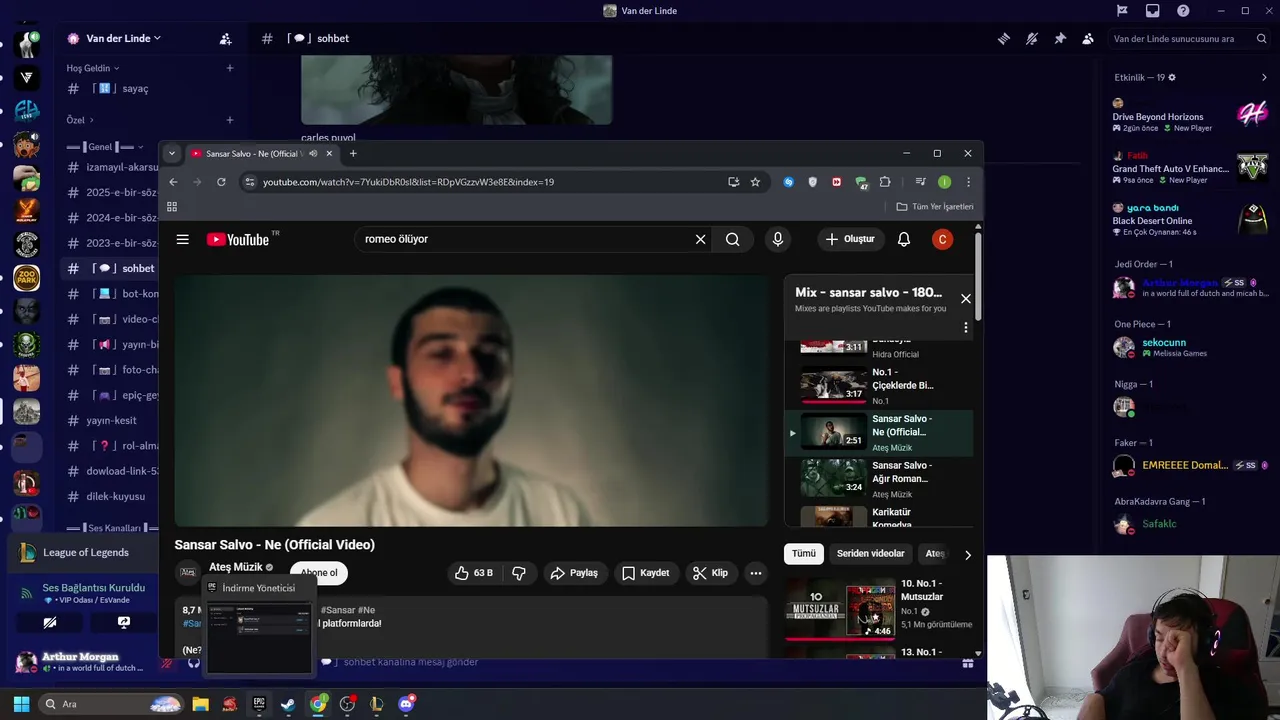Screen dimensions: 1280x720
Task: Reload the YouTube page
Action: point(221,182)
